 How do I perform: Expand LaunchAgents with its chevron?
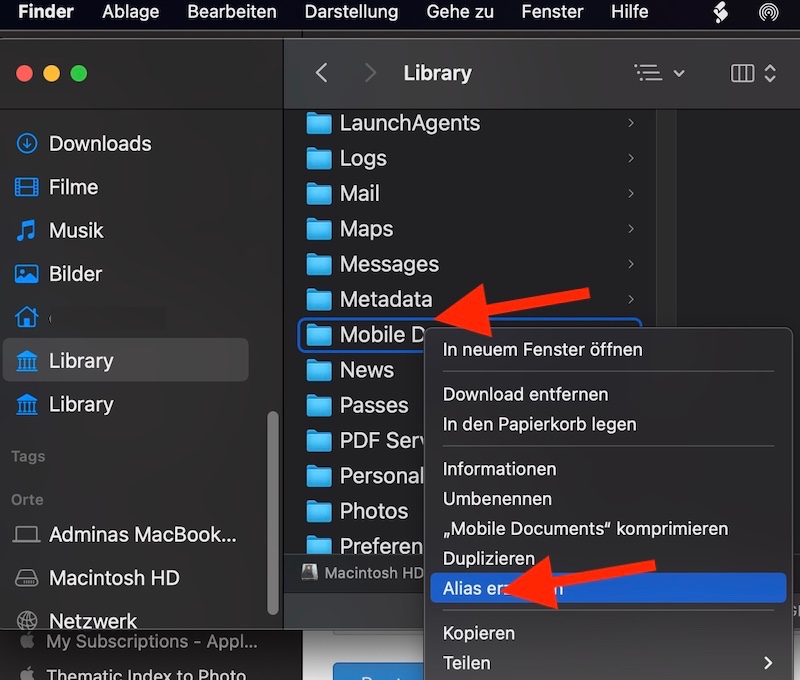pos(631,123)
